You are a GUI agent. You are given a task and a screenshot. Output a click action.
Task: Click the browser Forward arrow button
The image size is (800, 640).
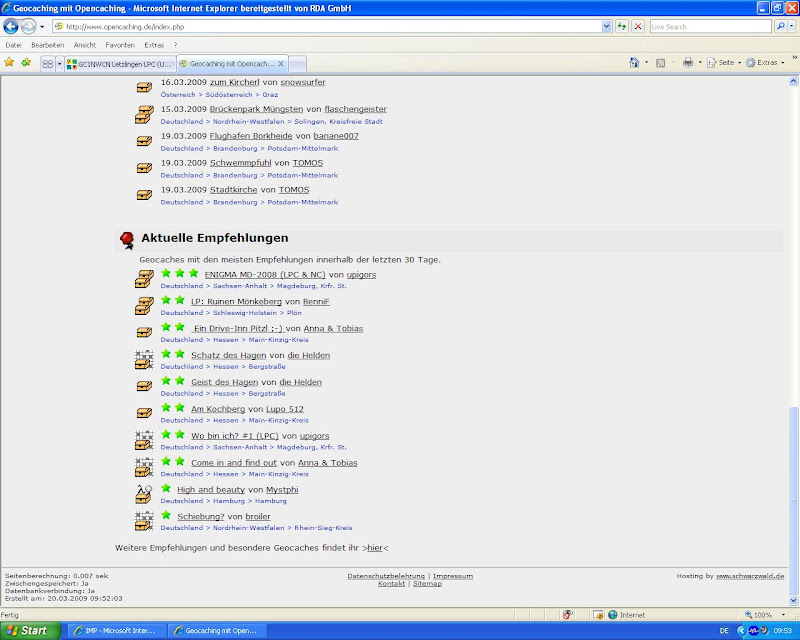(x=29, y=26)
